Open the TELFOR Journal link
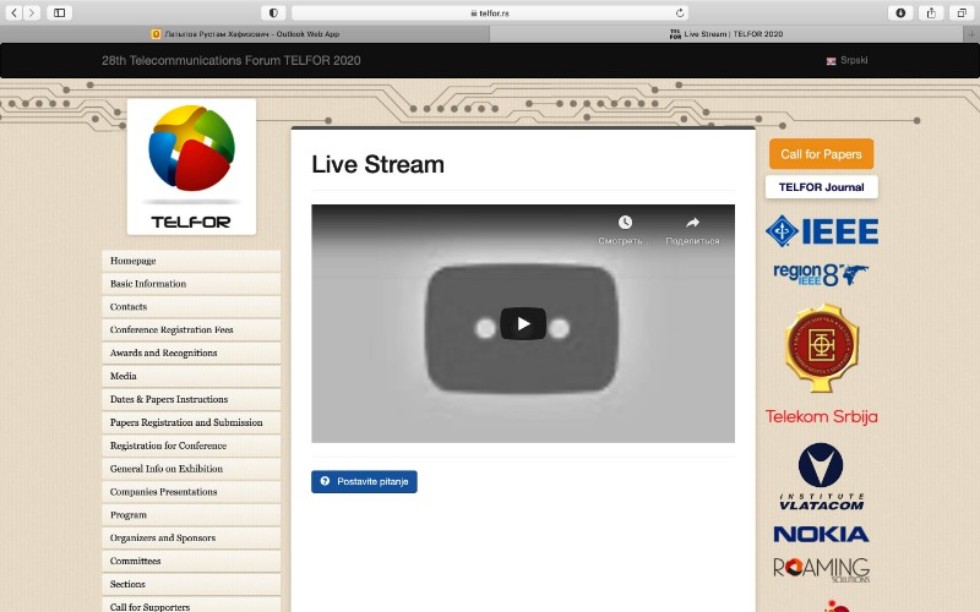980x612 pixels. (821, 187)
